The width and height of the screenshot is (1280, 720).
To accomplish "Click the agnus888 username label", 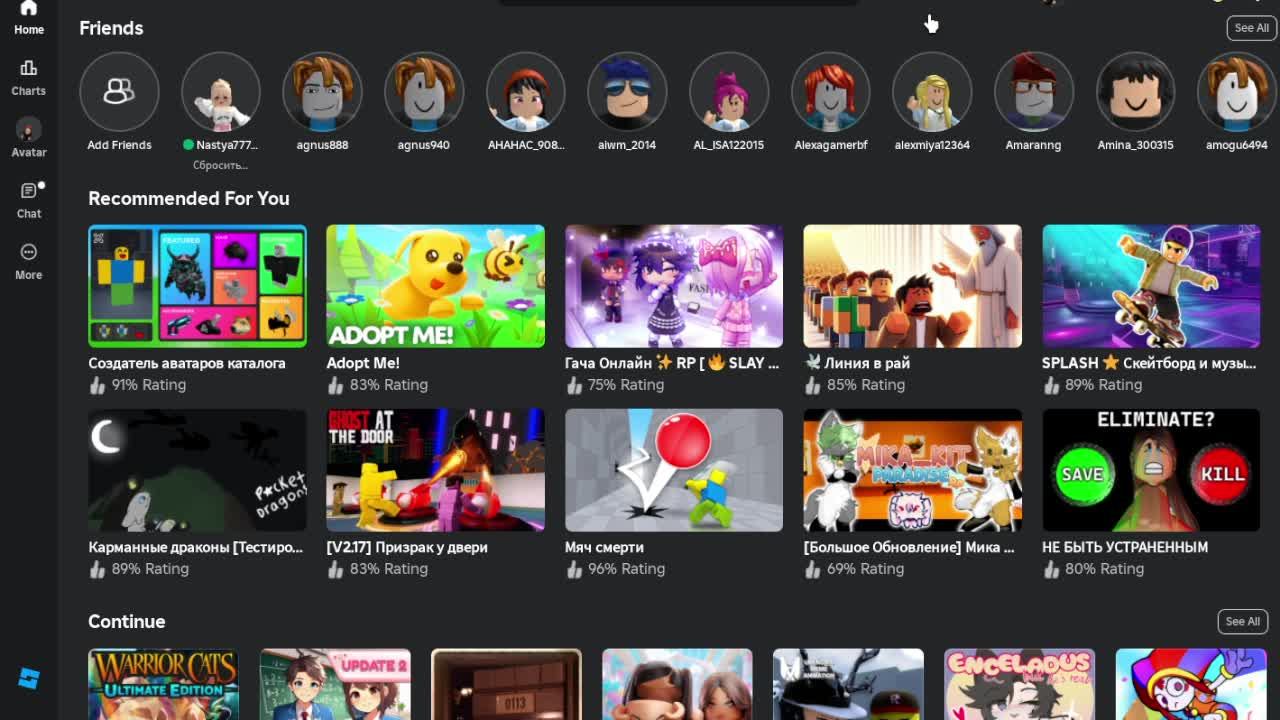I will pyautogui.click(x=322, y=145).
